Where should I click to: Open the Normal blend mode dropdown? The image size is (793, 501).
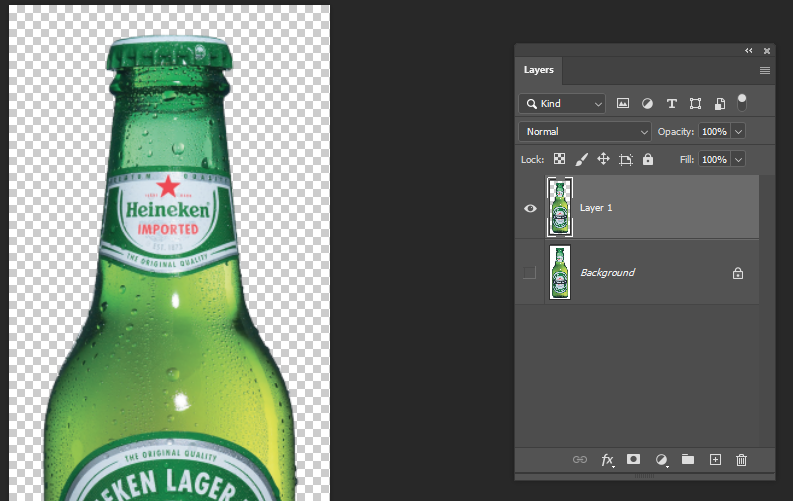click(x=585, y=131)
